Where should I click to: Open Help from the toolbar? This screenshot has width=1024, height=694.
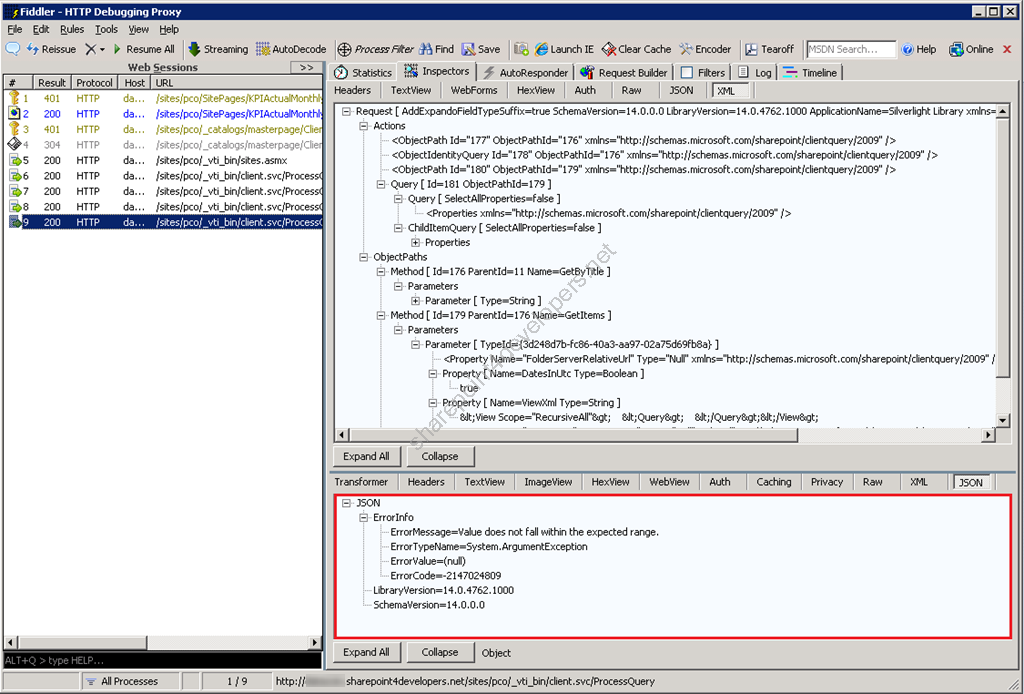click(919, 49)
